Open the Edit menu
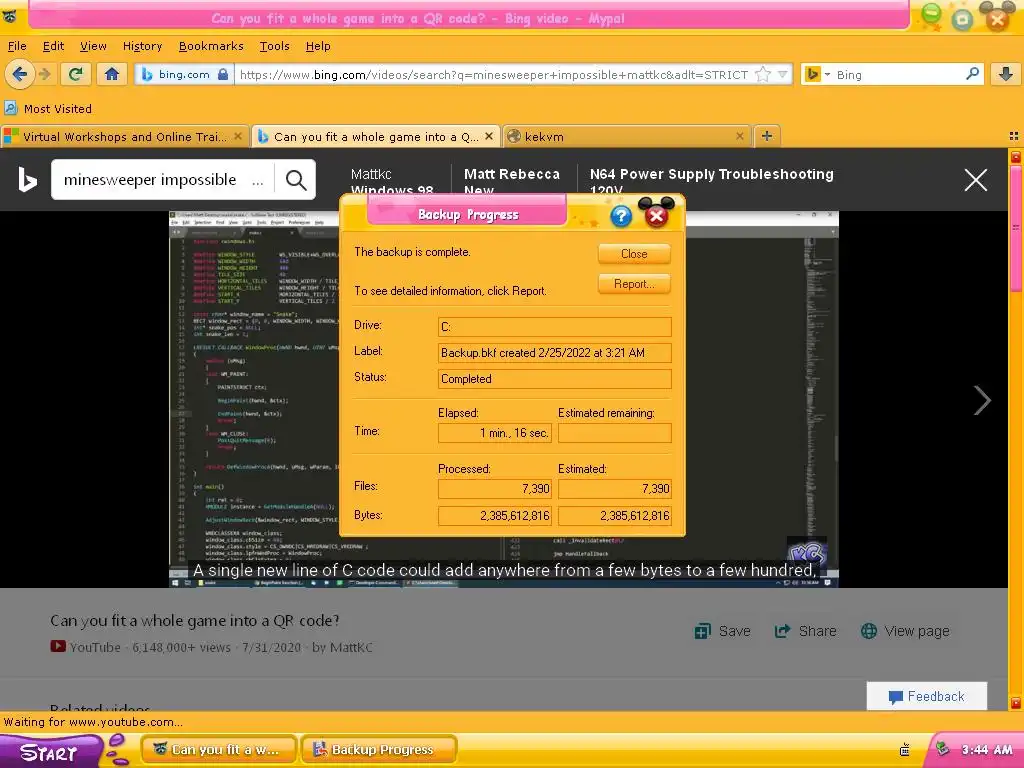 (x=54, y=46)
